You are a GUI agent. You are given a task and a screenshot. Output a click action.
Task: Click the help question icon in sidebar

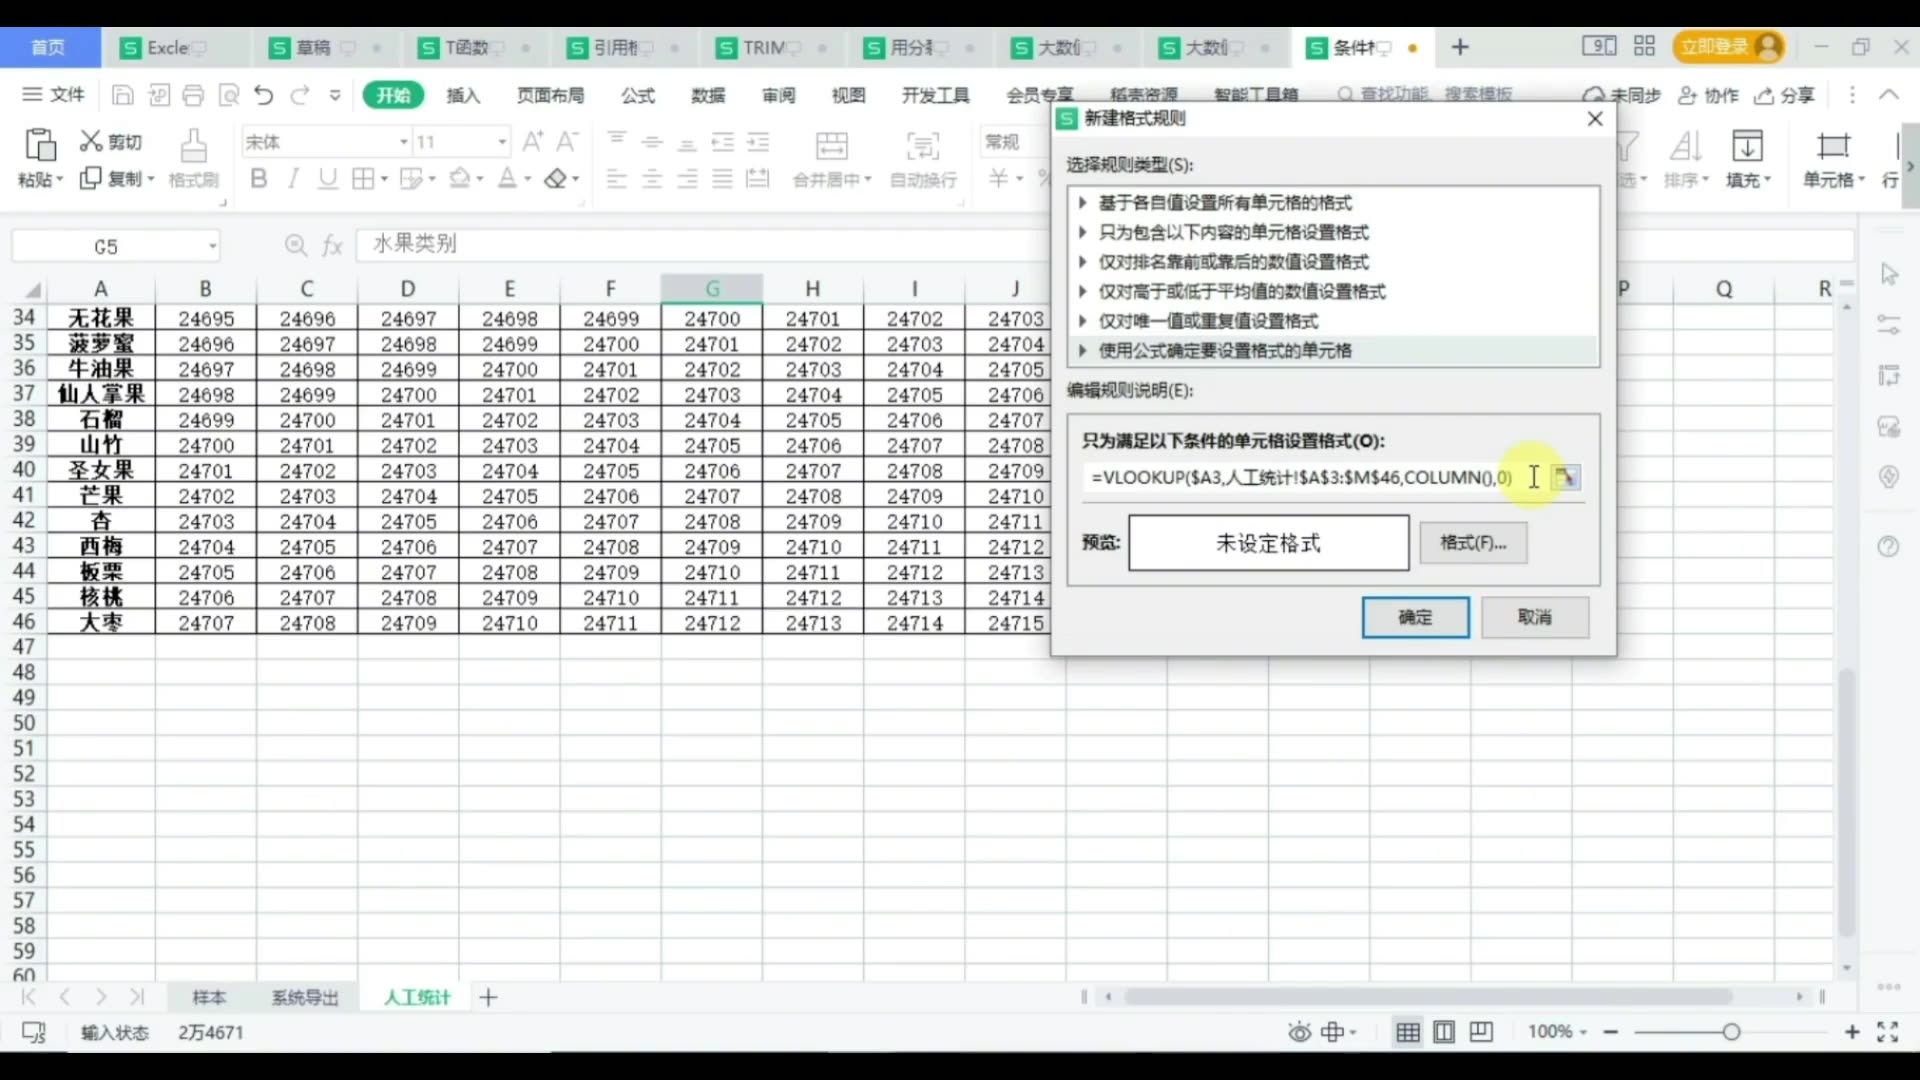(x=1888, y=547)
